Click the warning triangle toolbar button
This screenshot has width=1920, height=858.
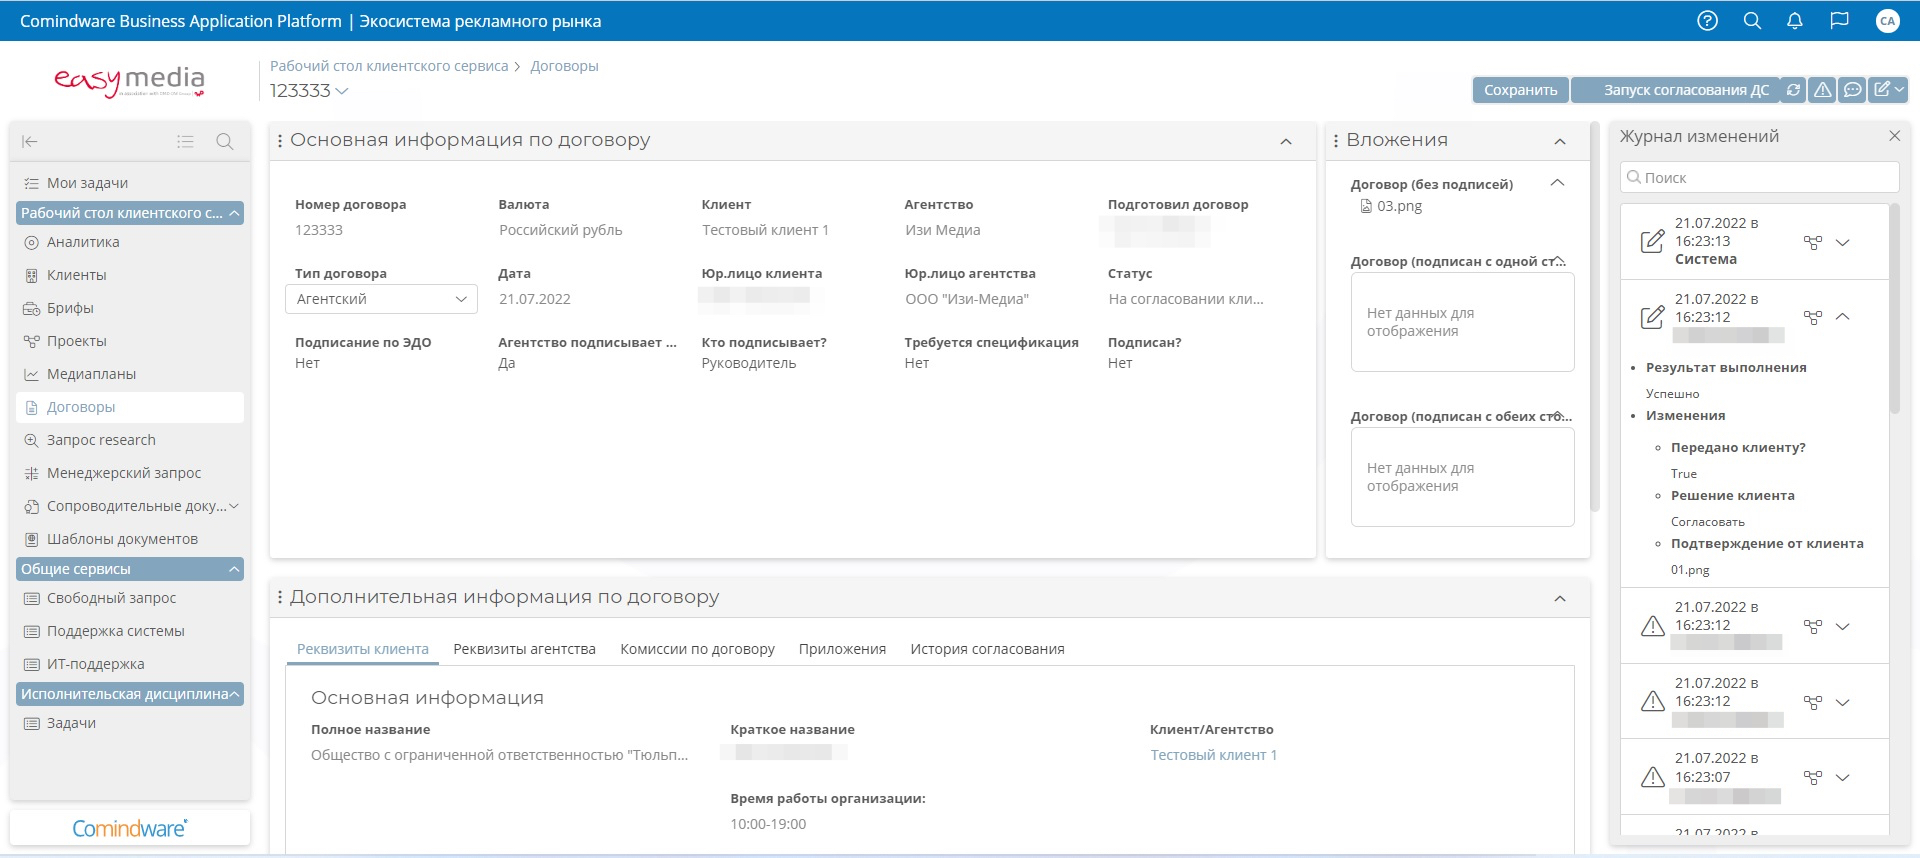pyautogui.click(x=1823, y=90)
